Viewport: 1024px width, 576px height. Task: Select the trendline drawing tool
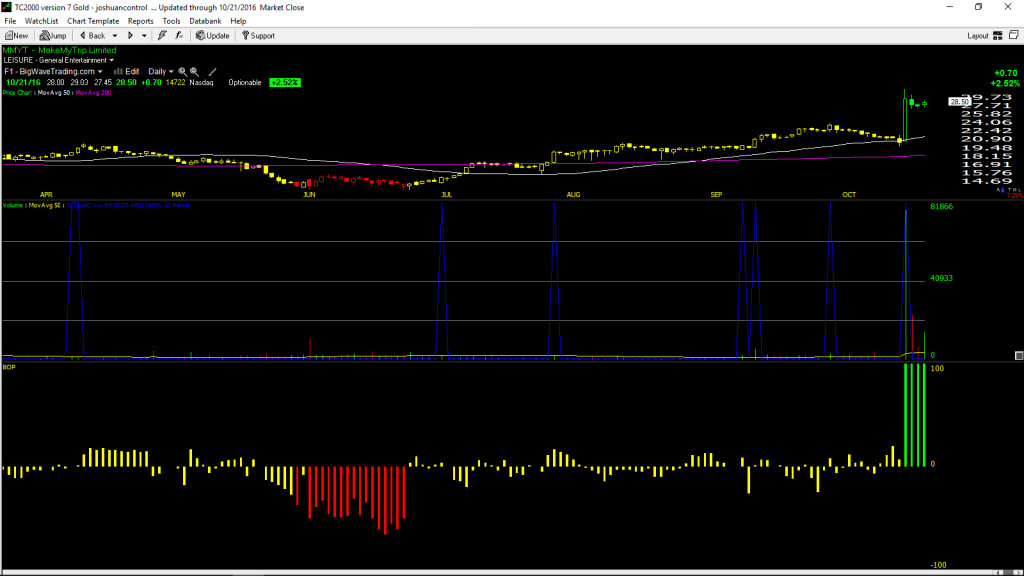pyautogui.click(x=212, y=72)
